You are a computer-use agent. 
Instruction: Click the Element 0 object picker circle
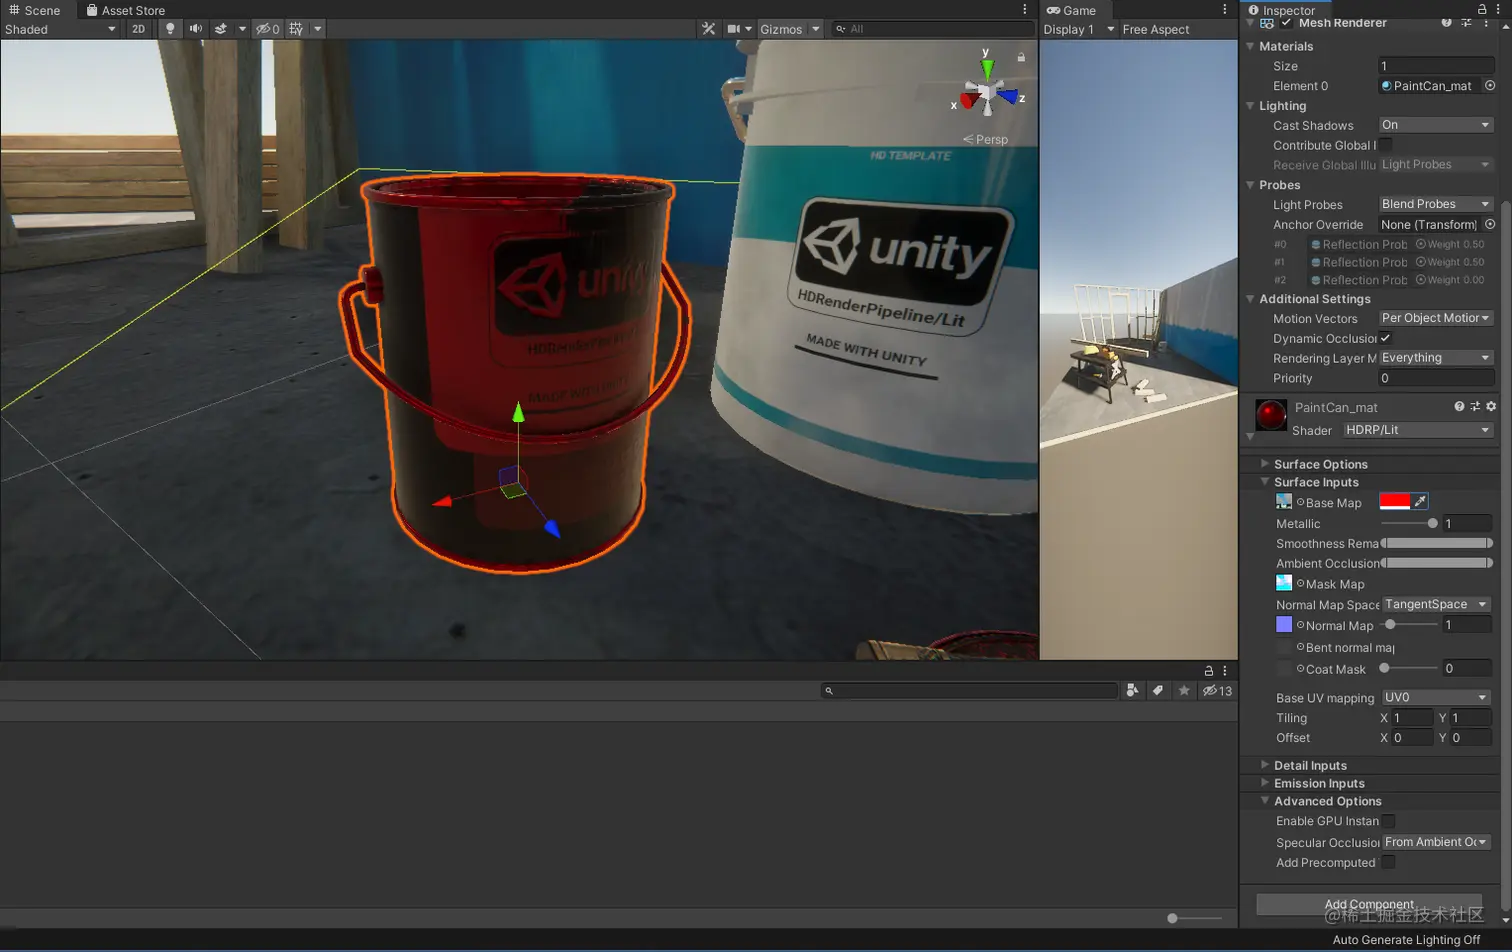click(1490, 86)
